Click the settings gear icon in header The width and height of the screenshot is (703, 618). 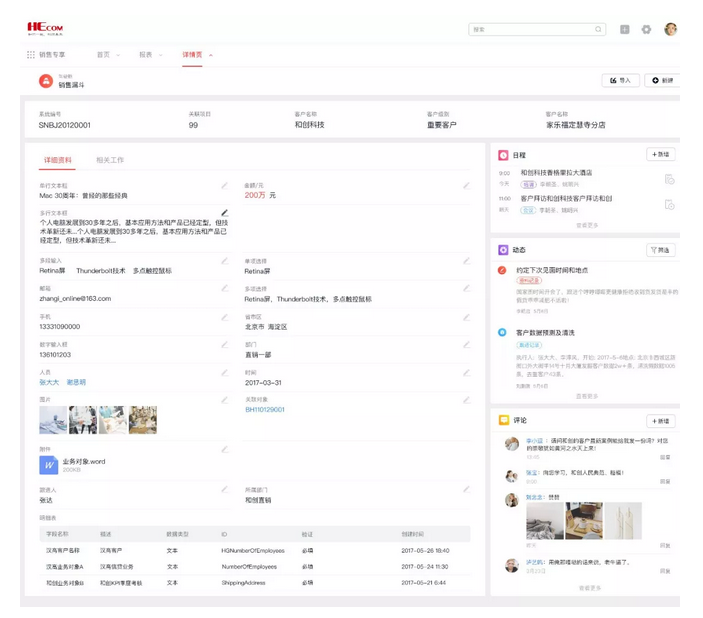click(646, 30)
